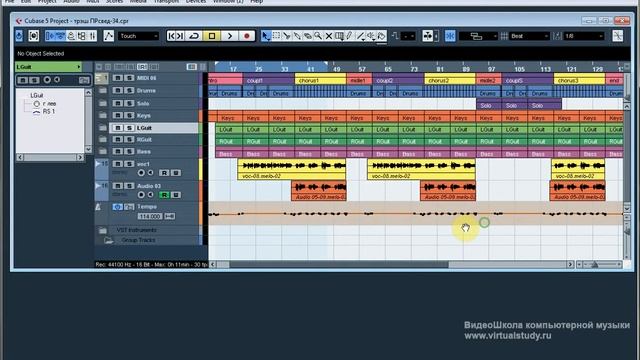
Task: Click the Stop transport button
Action: [x=212, y=36]
